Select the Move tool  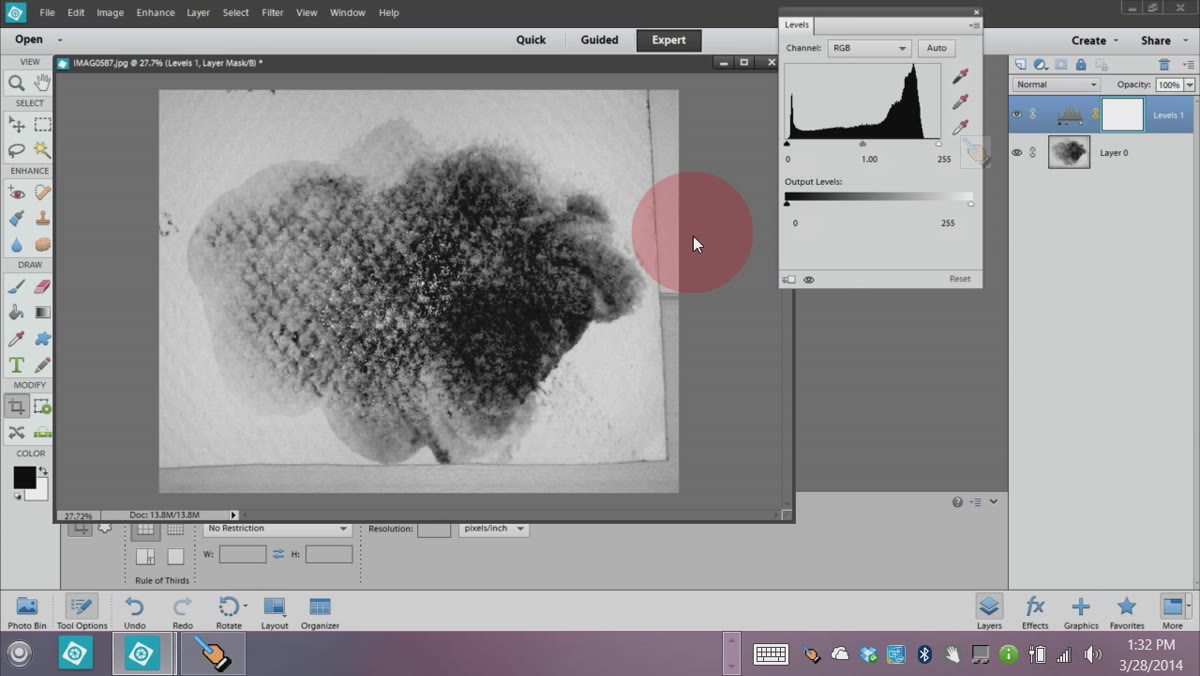click(x=16, y=124)
